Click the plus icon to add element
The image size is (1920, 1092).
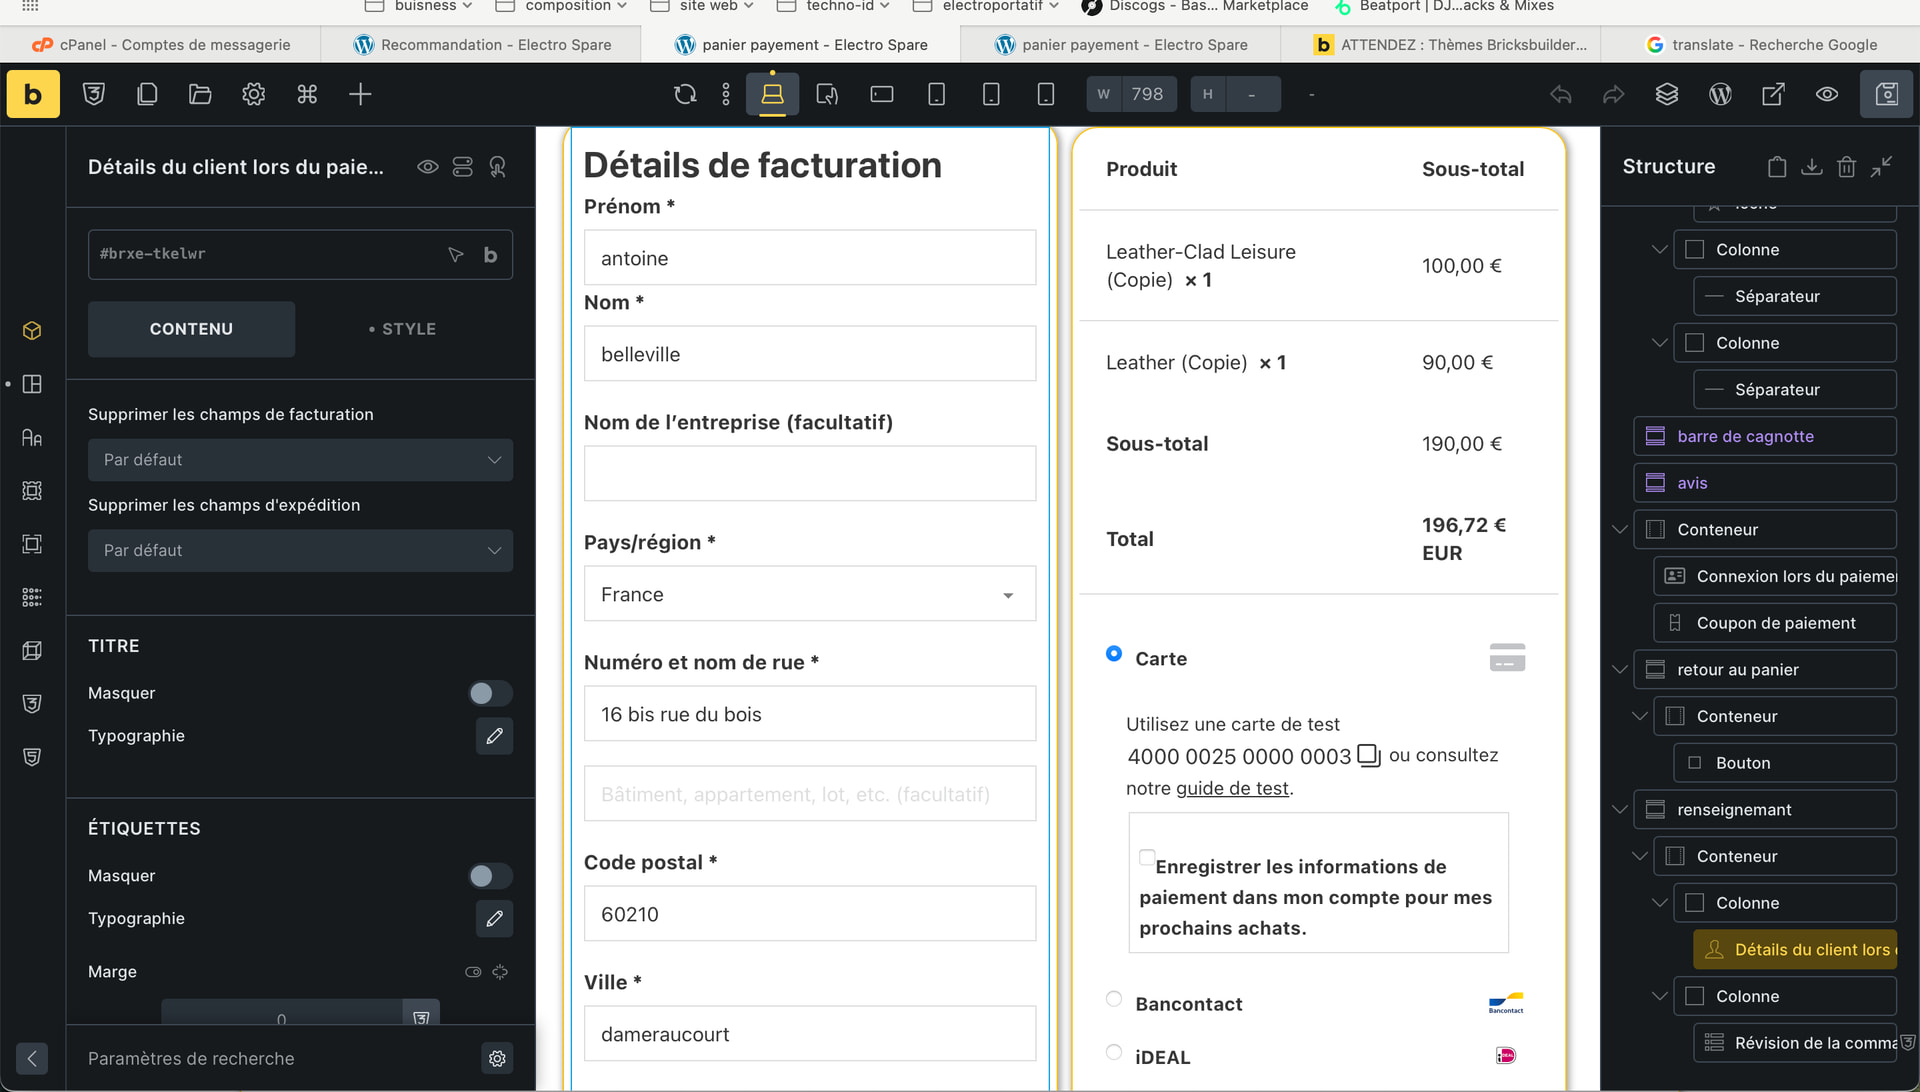click(360, 94)
